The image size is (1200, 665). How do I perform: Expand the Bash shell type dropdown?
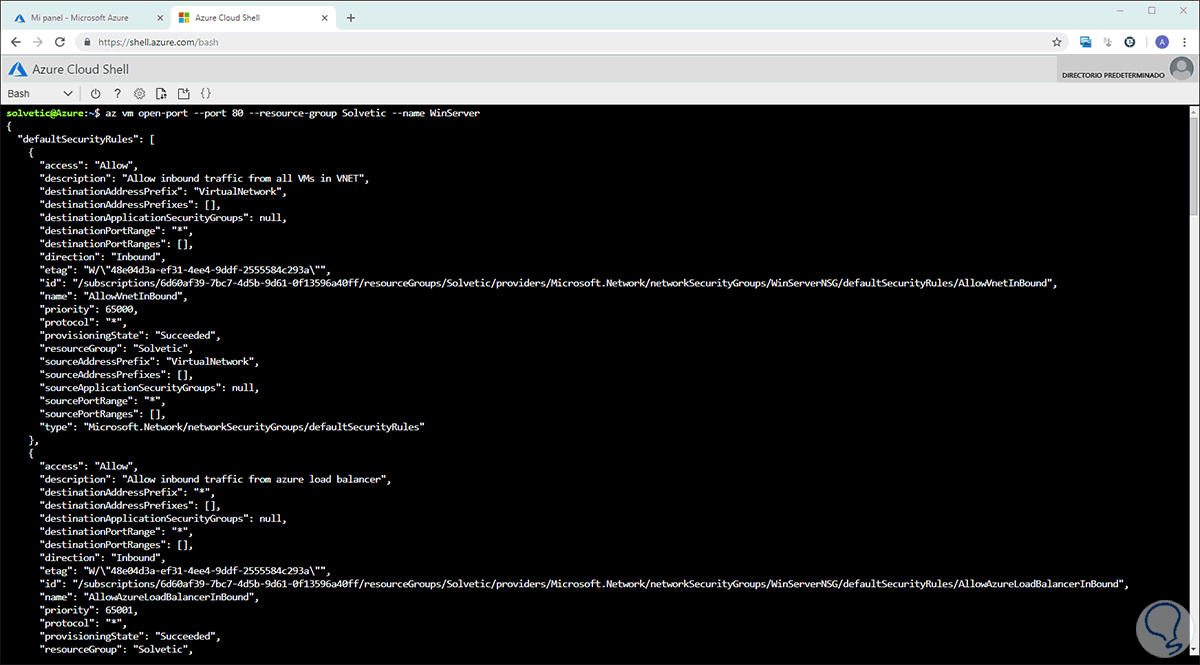(40, 93)
